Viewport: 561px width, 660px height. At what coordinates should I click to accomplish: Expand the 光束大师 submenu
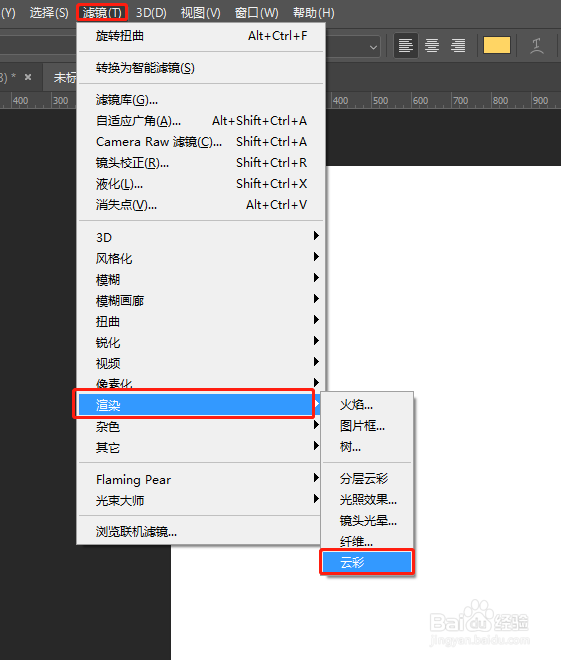click(x=201, y=500)
